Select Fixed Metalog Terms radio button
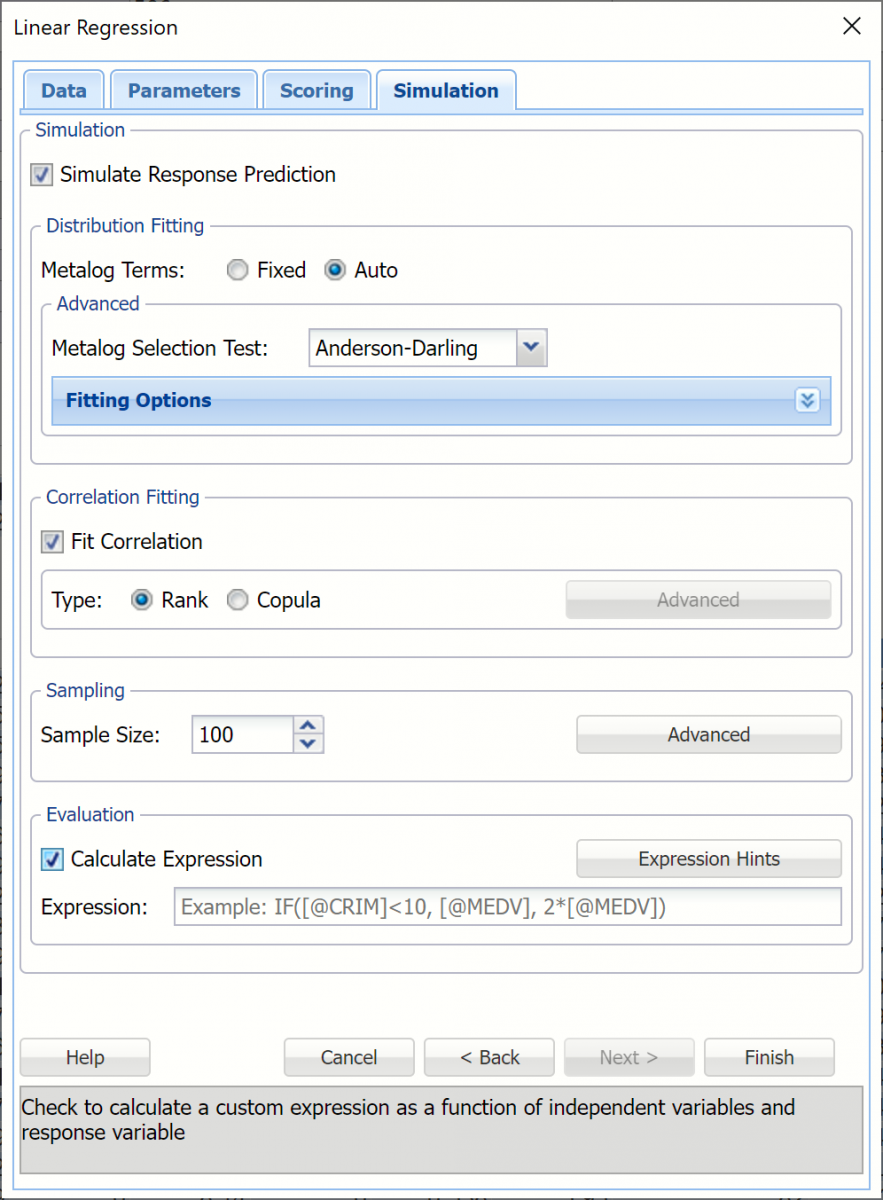Screen dimensions: 883x1200 click(237, 271)
